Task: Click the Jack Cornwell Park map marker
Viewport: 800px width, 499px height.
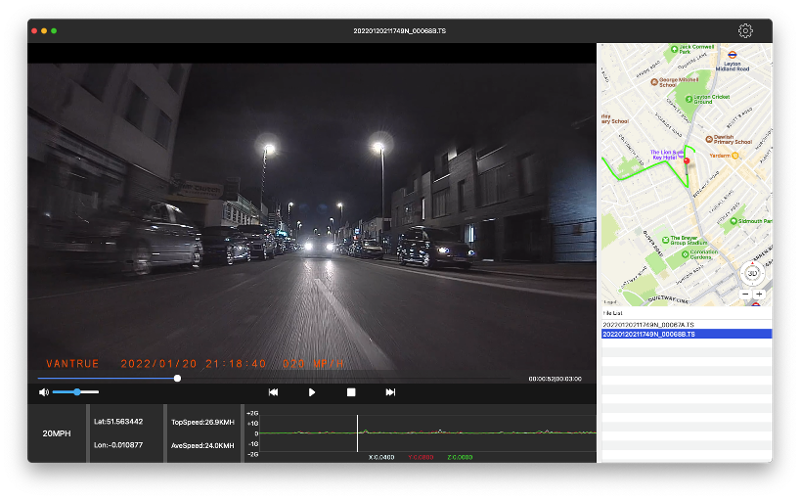Action: pos(674,49)
